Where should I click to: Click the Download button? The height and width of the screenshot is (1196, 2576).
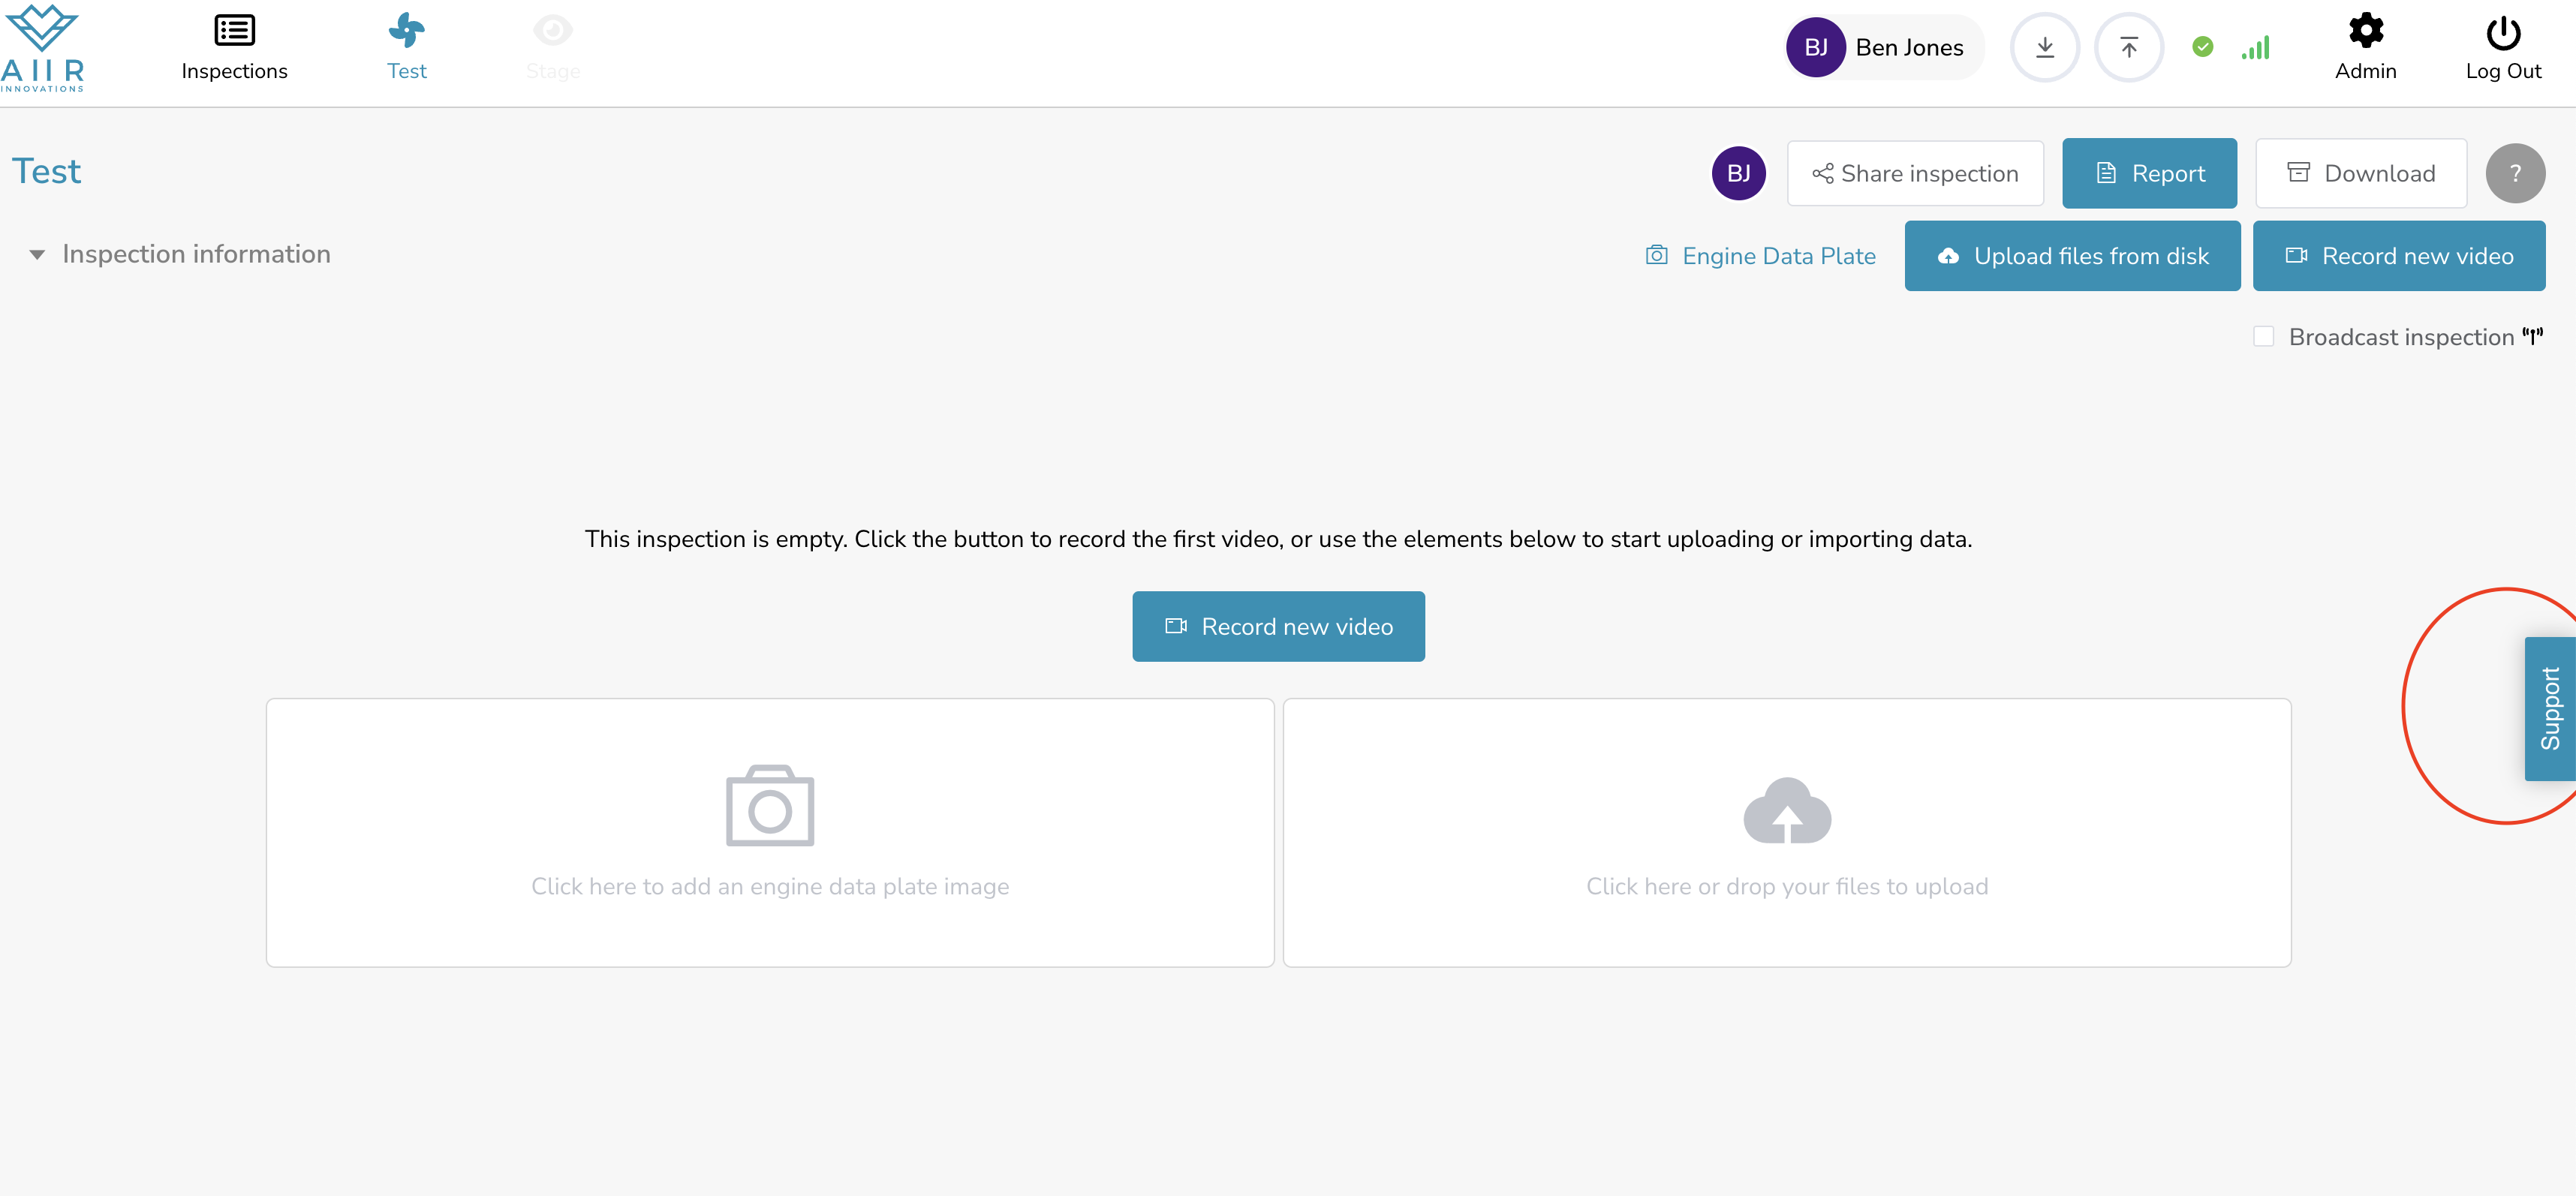pyautogui.click(x=2360, y=174)
